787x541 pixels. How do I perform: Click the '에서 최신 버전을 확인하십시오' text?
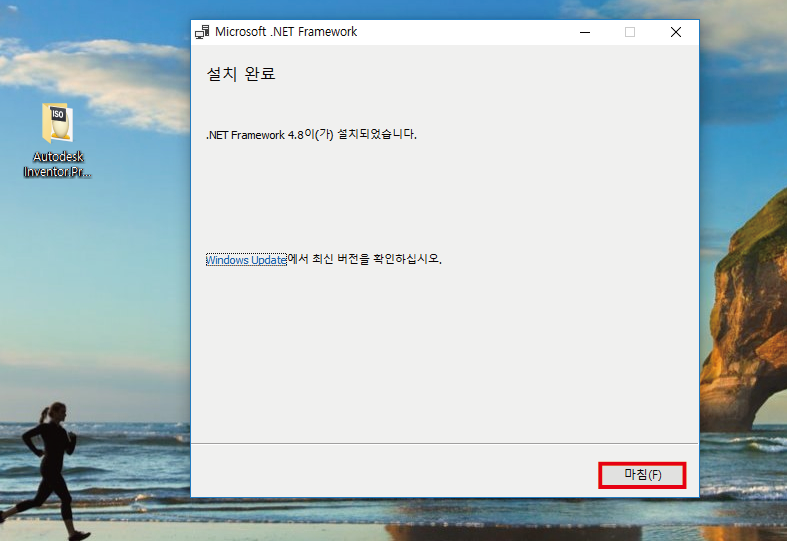(x=364, y=259)
